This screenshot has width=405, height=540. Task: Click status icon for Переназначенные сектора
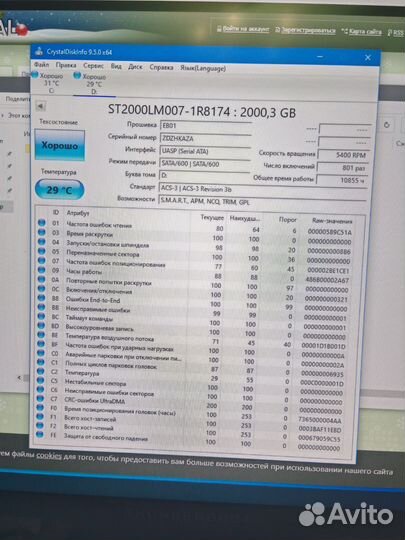click(42, 251)
